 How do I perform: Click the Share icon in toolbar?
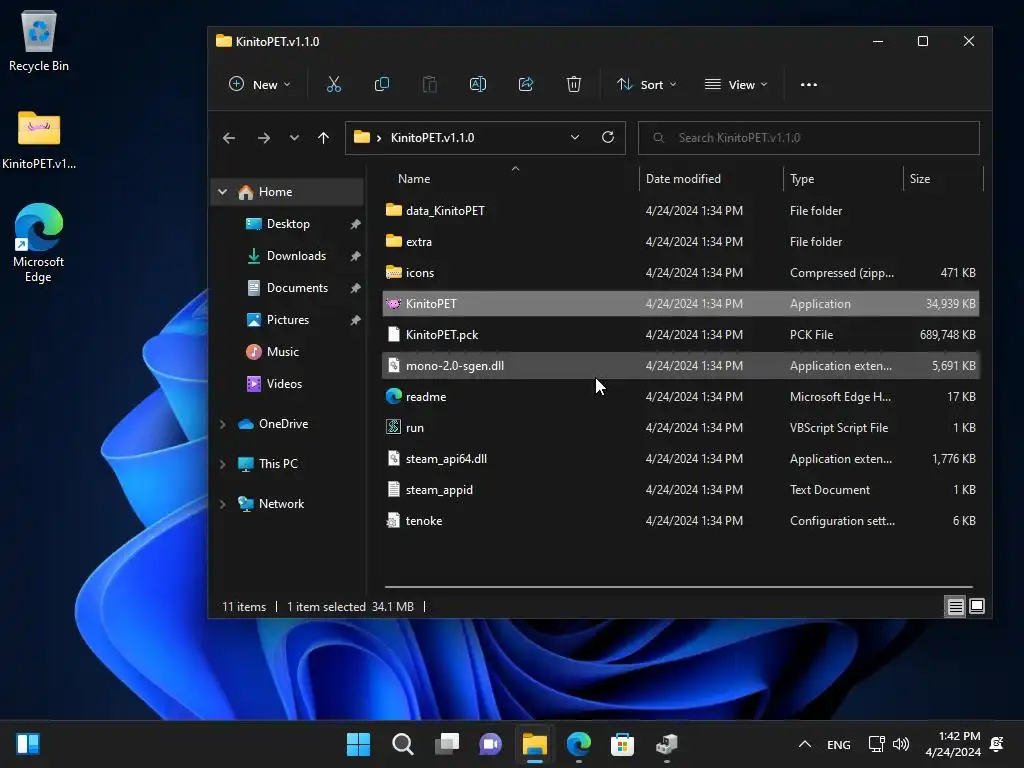click(526, 84)
